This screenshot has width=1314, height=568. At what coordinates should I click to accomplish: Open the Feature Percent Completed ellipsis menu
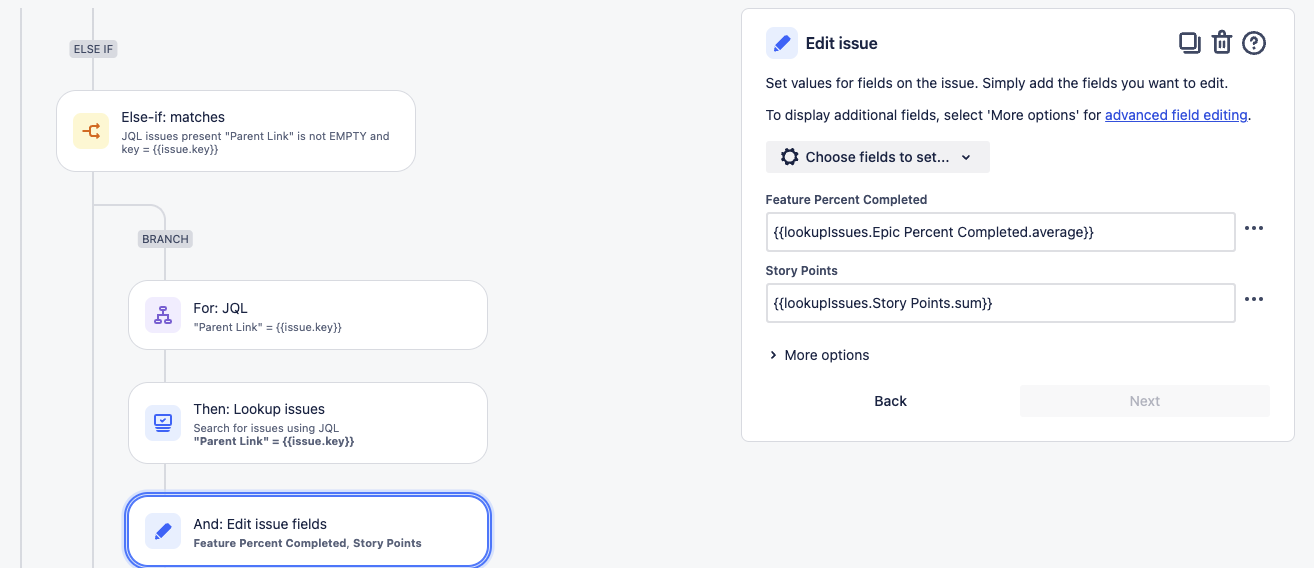click(1254, 228)
